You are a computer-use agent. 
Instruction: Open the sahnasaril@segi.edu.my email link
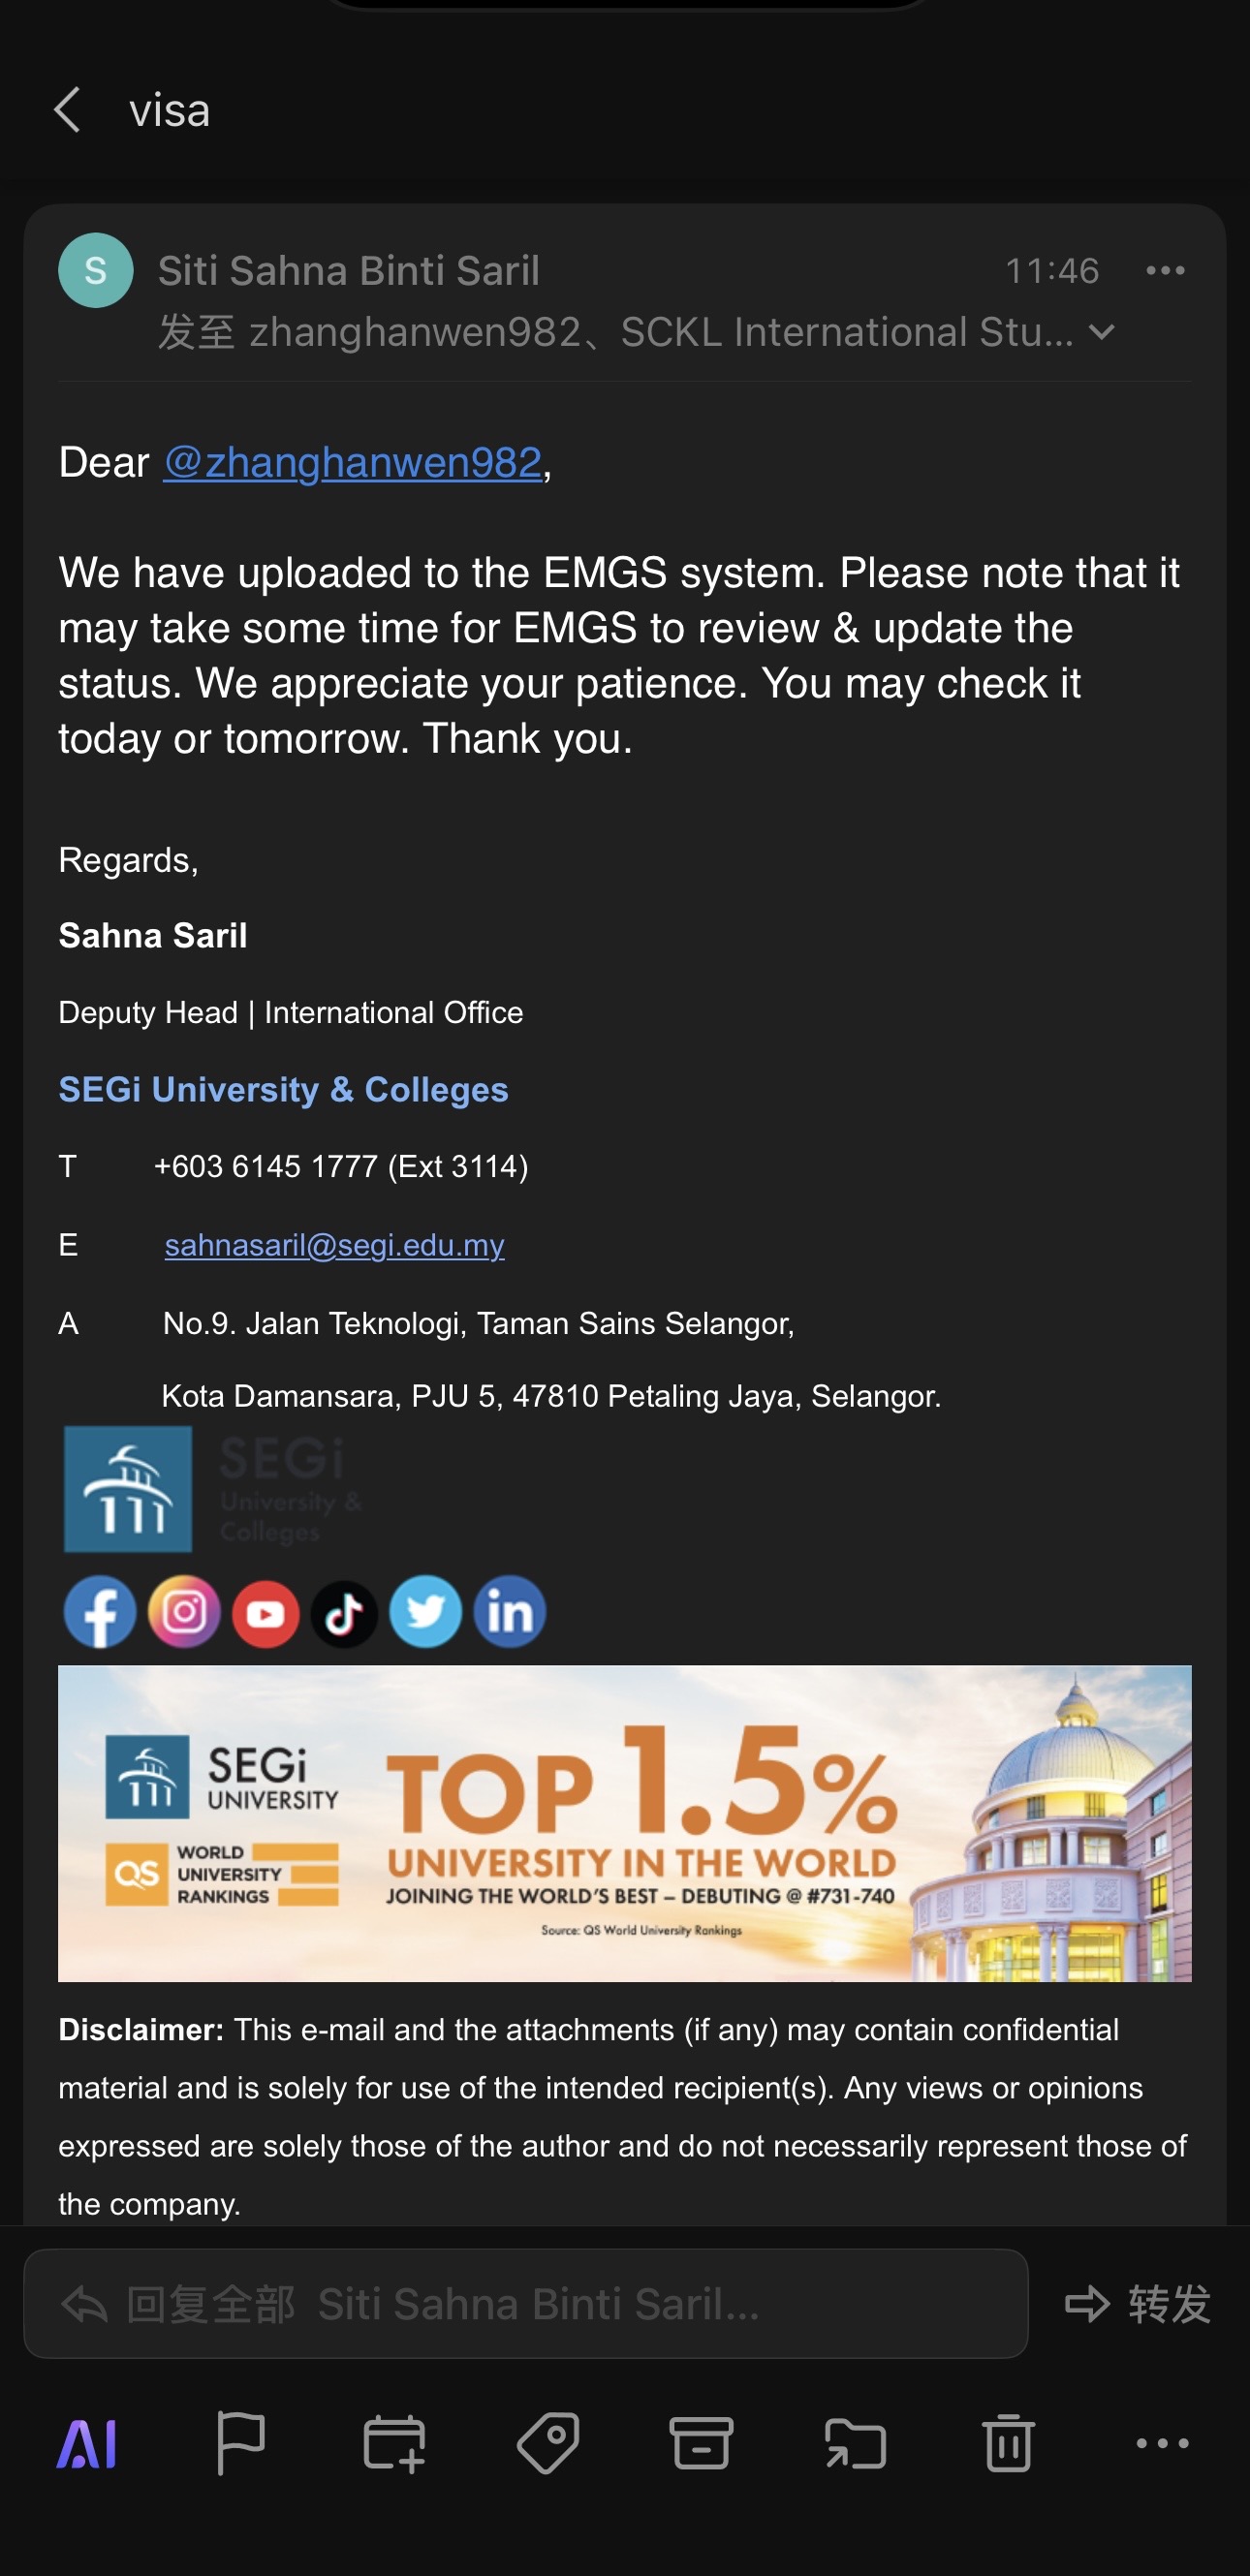pos(334,1245)
